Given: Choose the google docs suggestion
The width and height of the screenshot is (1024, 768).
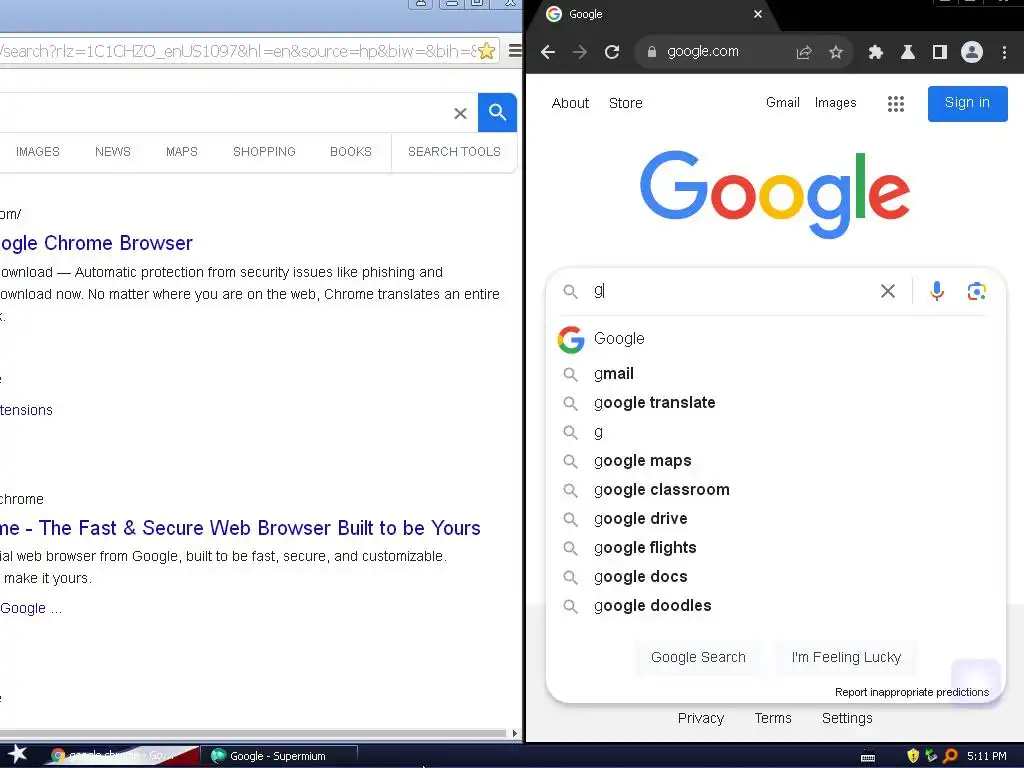Looking at the screenshot, I should pos(775,577).
